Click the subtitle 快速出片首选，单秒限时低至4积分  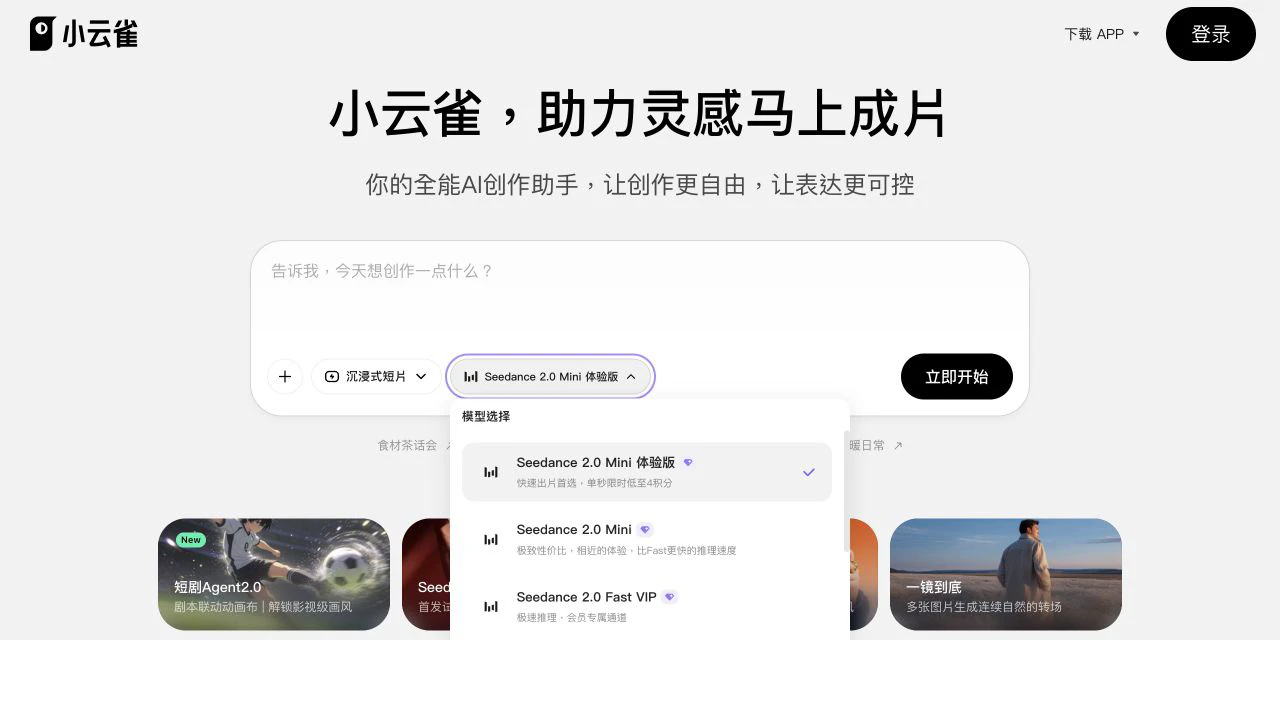click(x=594, y=483)
